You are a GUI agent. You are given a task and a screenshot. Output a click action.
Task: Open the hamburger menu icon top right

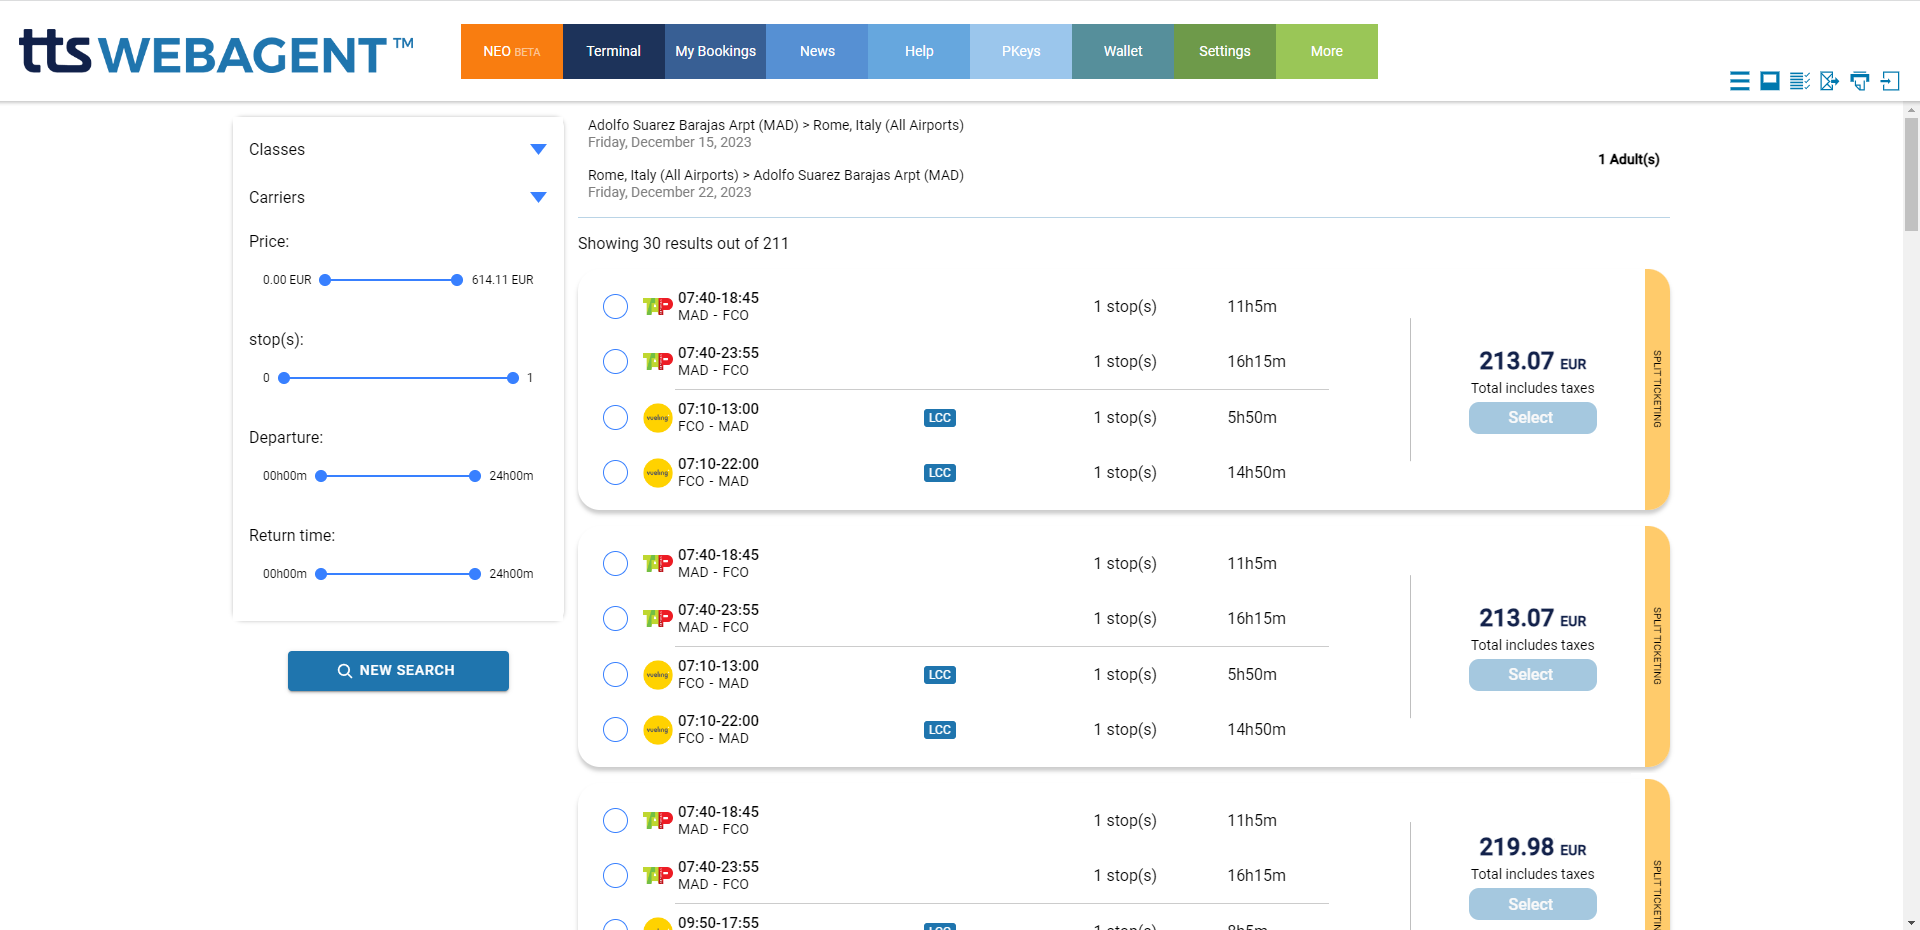(1739, 81)
